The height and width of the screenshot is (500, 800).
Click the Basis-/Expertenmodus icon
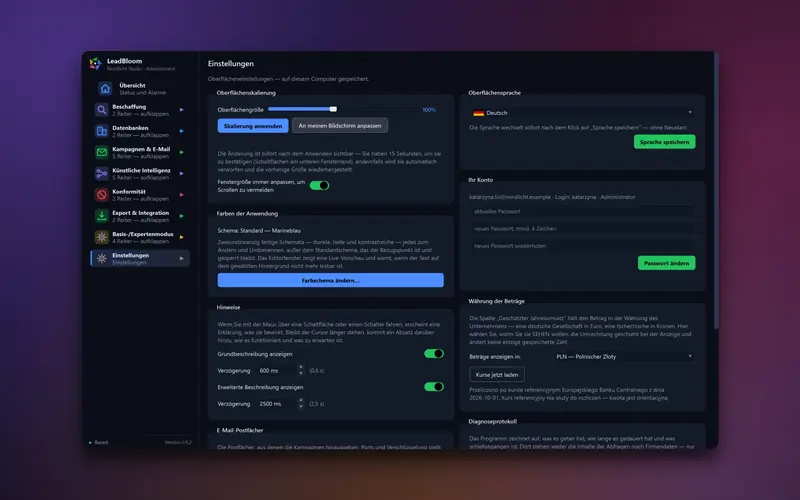click(102, 237)
